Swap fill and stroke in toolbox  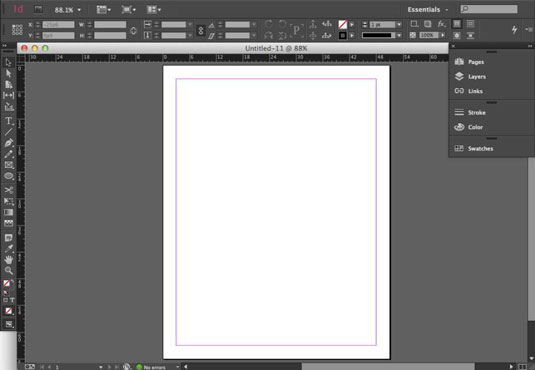click(12, 282)
